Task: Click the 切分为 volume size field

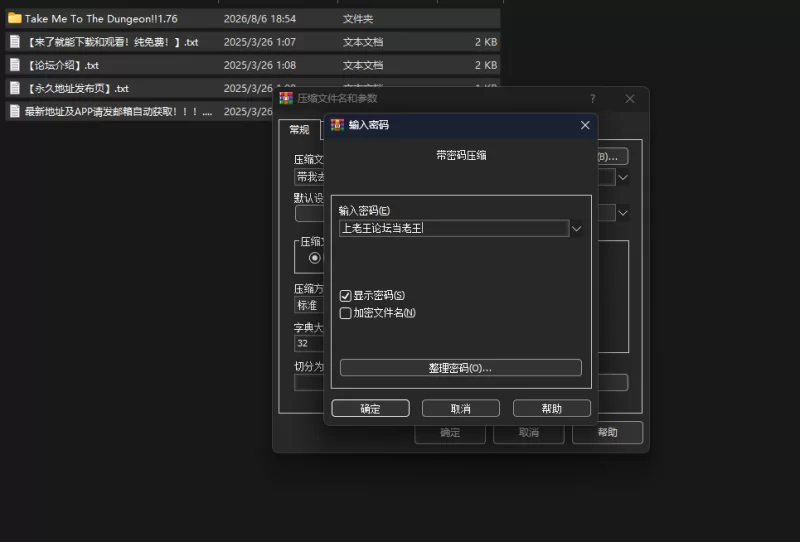Action: pos(309,383)
